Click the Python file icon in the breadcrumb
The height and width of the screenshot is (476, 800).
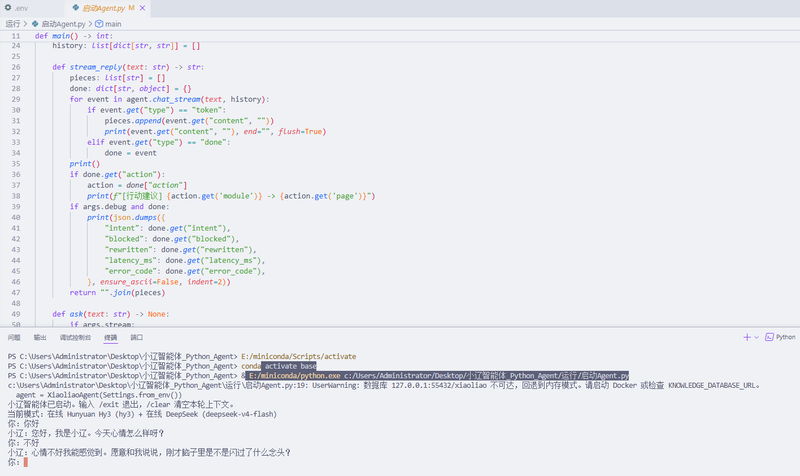pyautogui.click(x=35, y=23)
